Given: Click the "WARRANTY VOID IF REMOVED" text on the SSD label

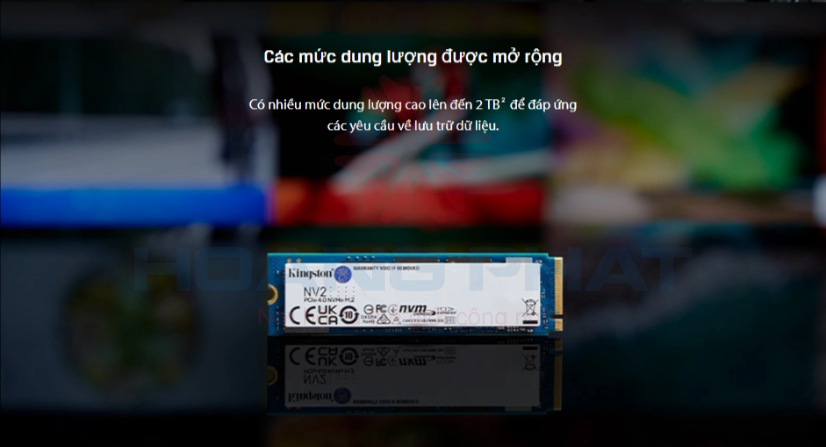Looking at the screenshot, I should [386, 268].
